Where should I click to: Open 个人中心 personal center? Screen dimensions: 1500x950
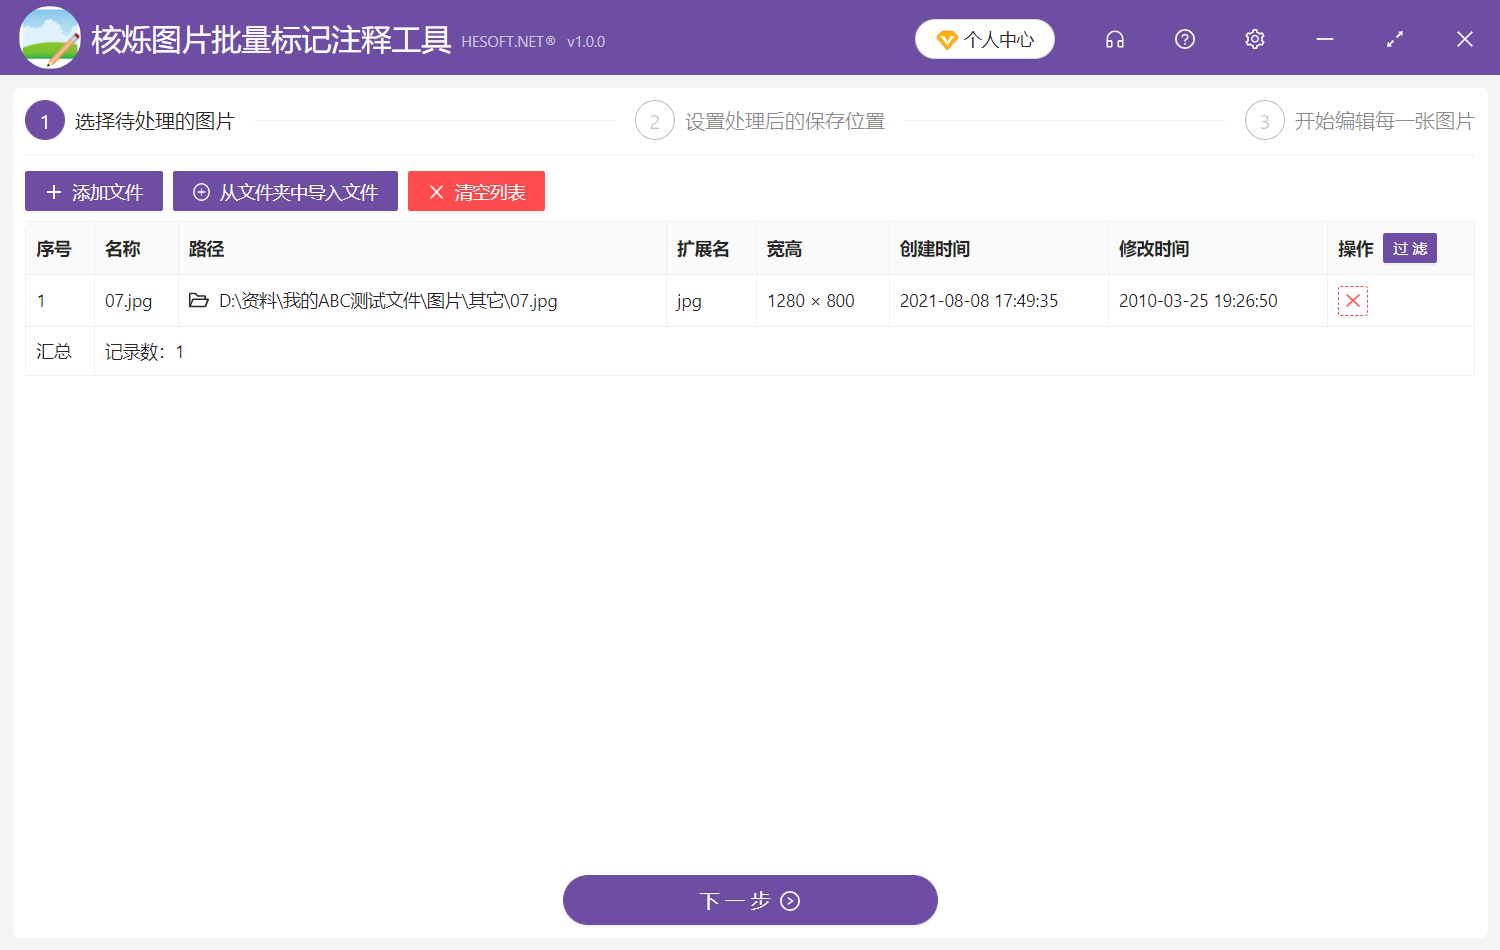click(x=985, y=39)
